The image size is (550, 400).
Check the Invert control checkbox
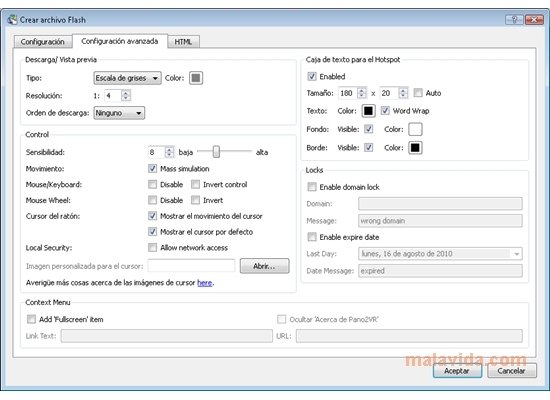point(195,184)
